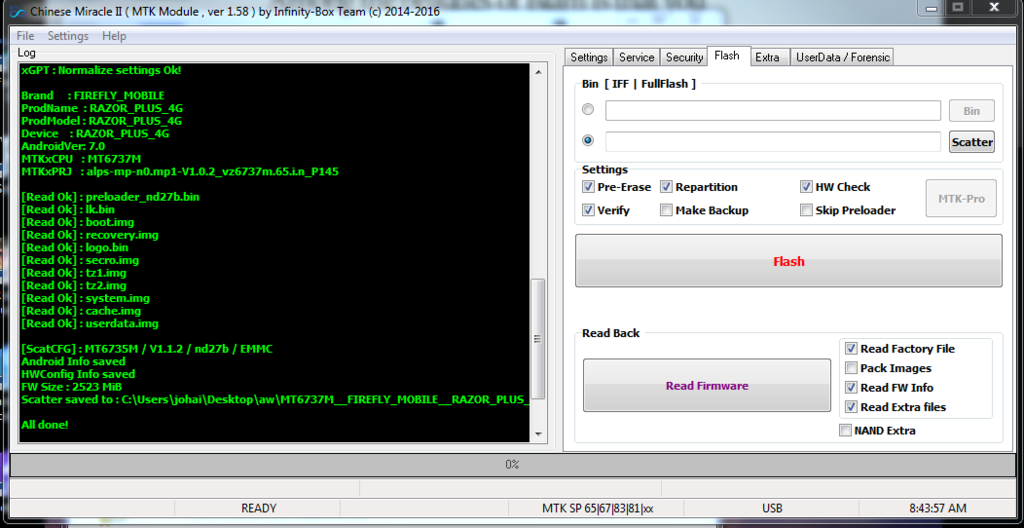This screenshot has height=528, width=1024.
Task: Select the Bin file radio button
Action: point(588,110)
